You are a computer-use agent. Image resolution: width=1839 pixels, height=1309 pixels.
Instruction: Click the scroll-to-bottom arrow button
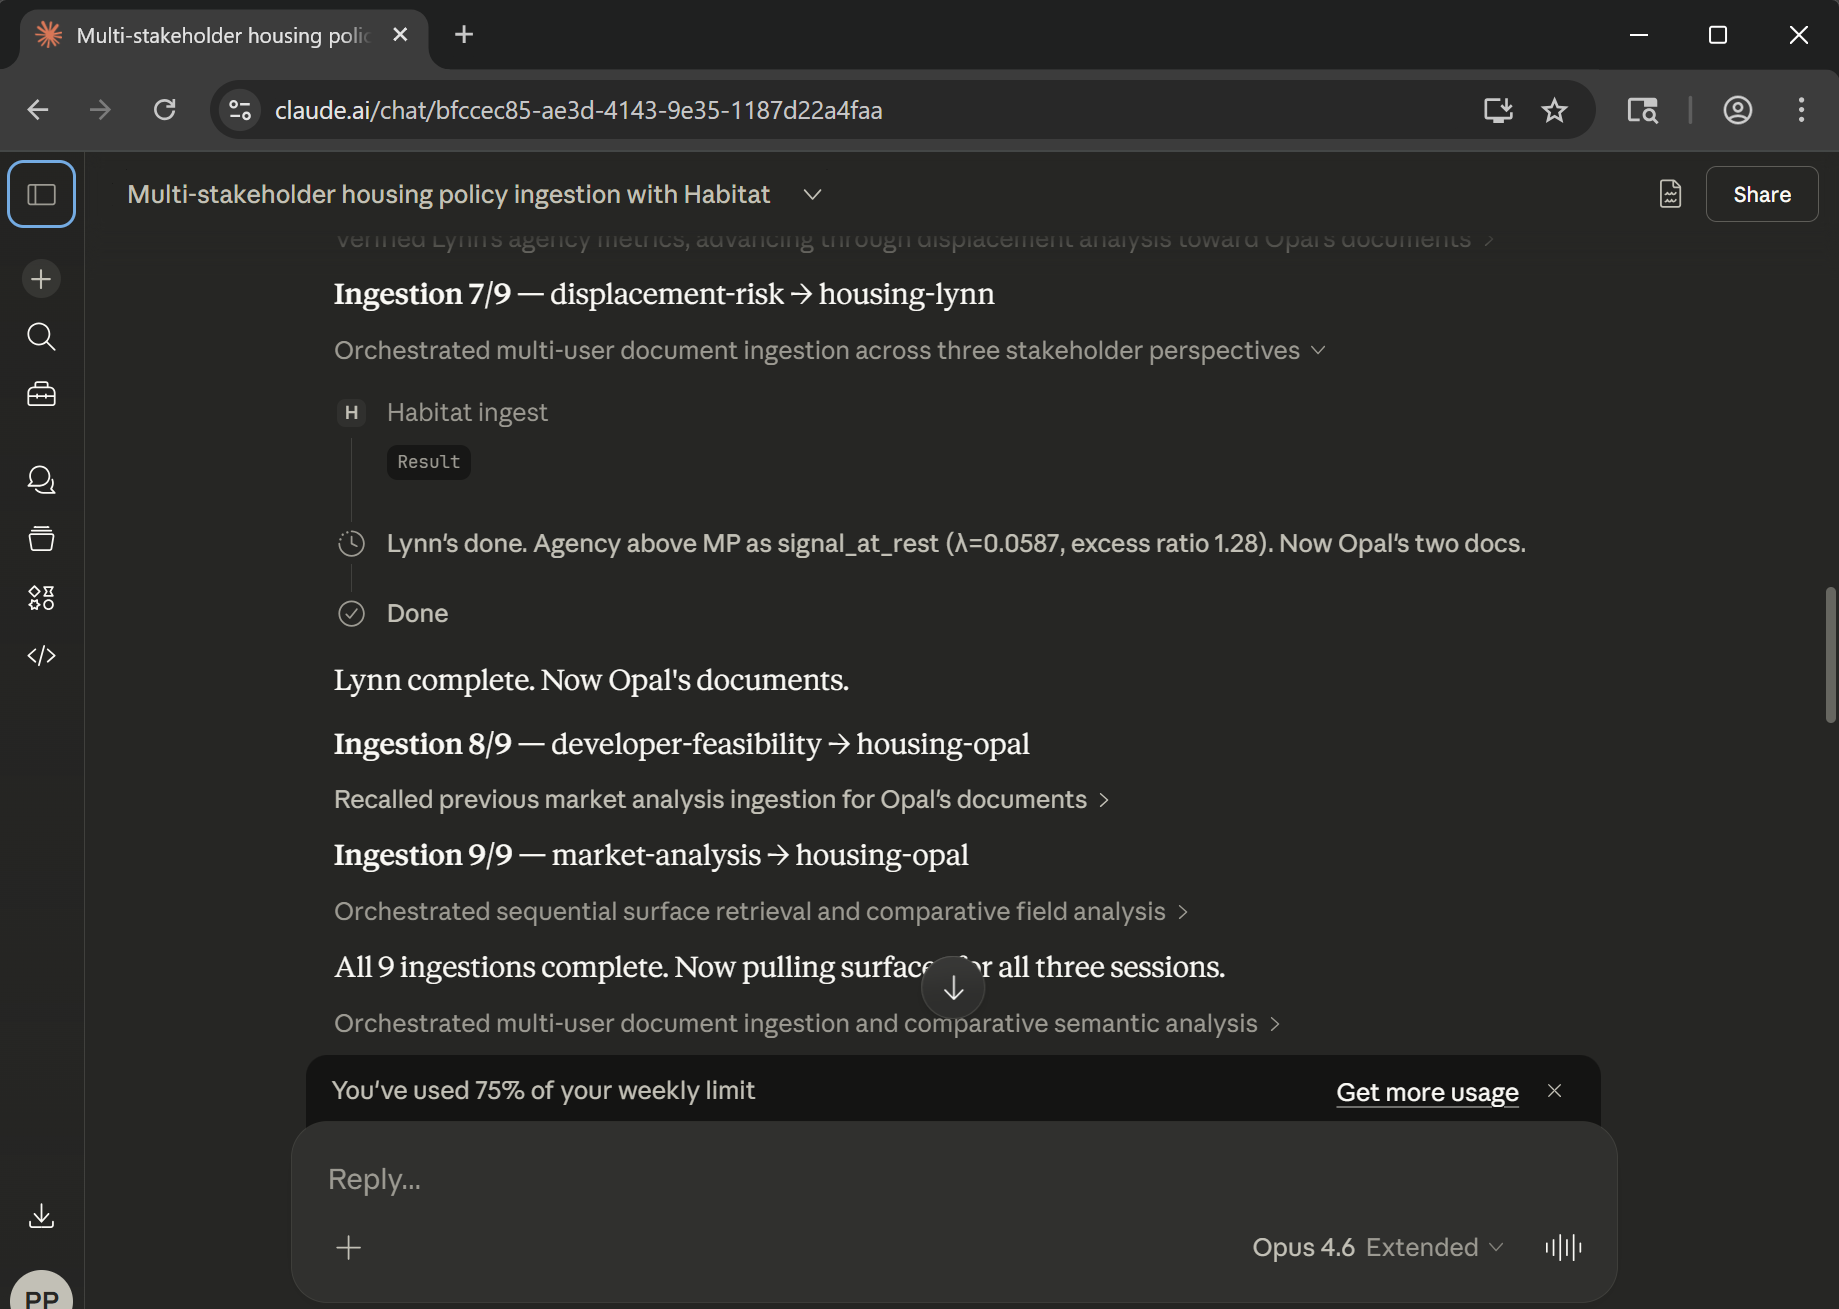click(x=953, y=988)
